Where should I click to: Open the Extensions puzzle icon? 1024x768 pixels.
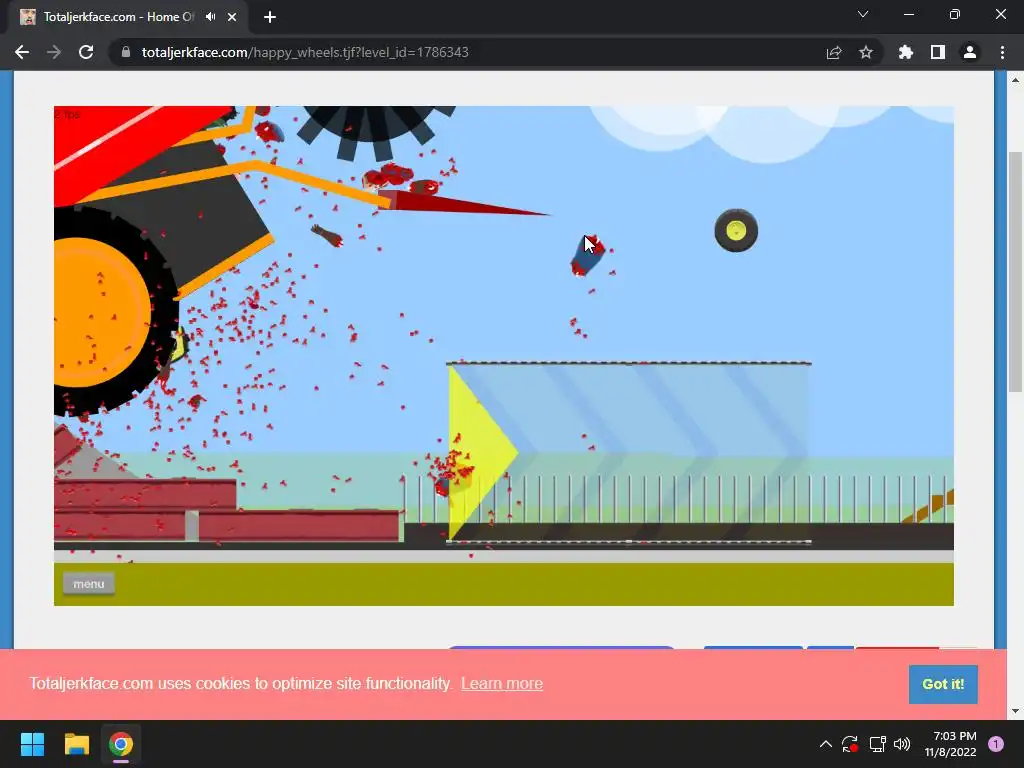pos(905,52)
